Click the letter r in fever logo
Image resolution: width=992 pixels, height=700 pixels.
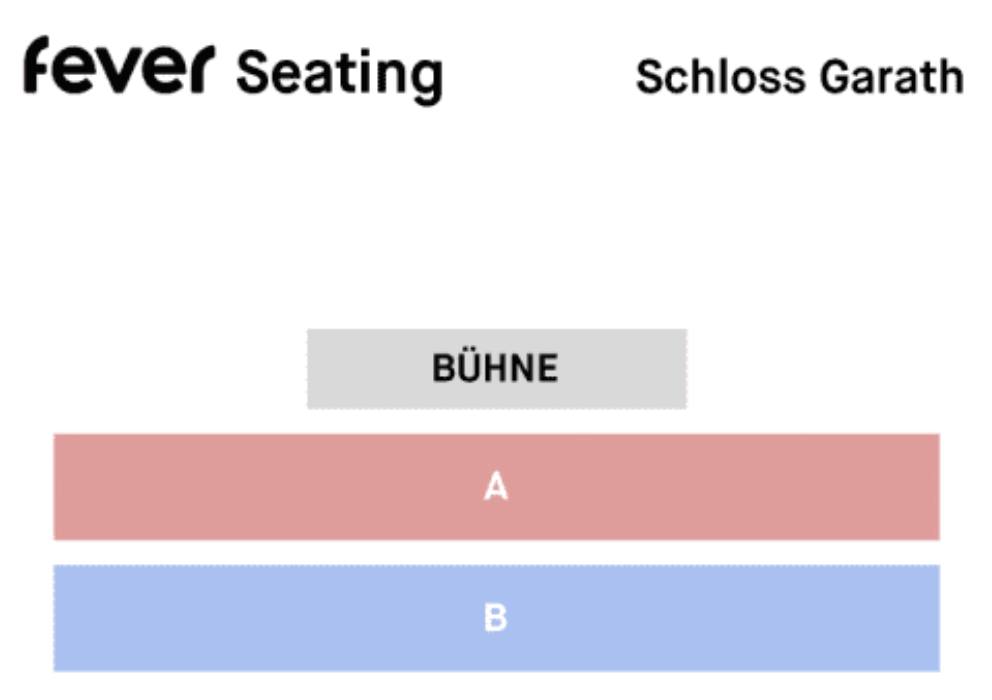coord(204,70)
